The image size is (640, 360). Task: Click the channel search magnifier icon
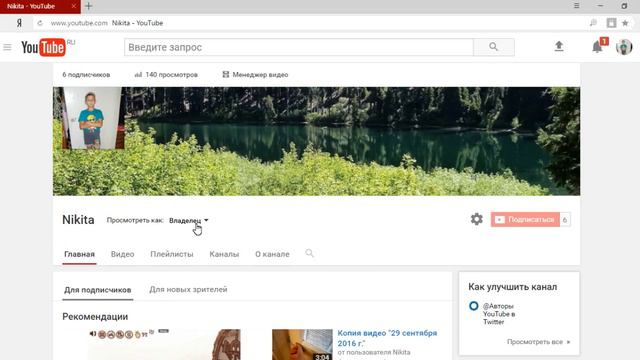point(309,253)
